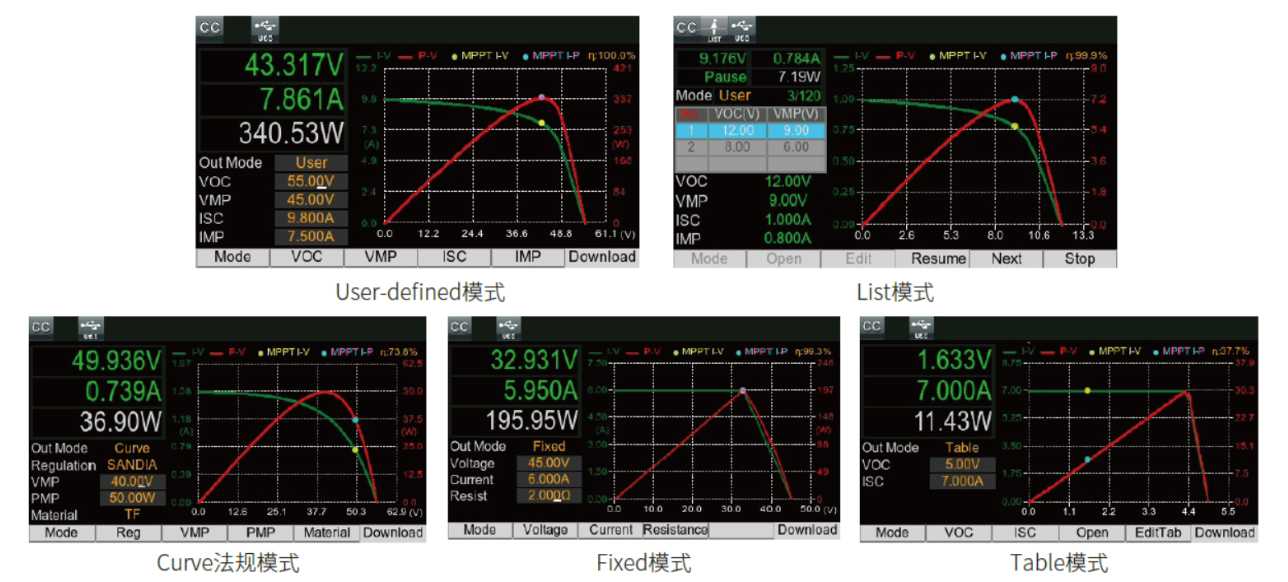The width and height of the screenshot is (1288, 582).
Task: Click the CC indicator on the Table mode screen
Action: 872,327
